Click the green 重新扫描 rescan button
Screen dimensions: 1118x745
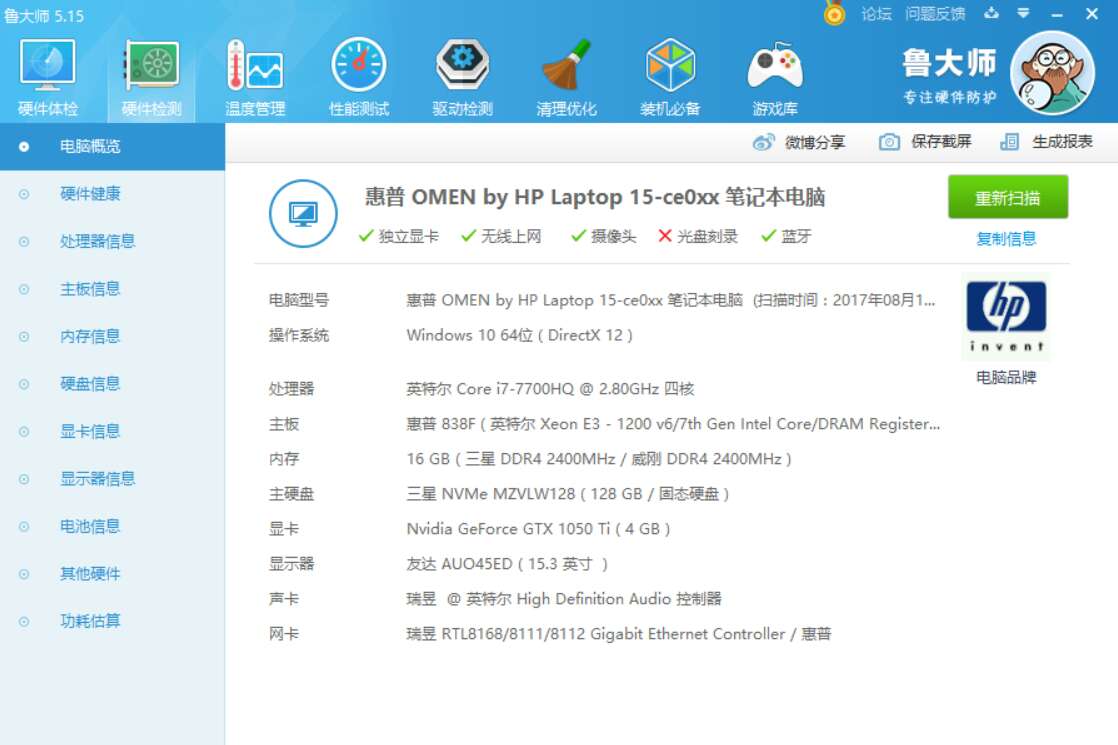(1007, 197)
